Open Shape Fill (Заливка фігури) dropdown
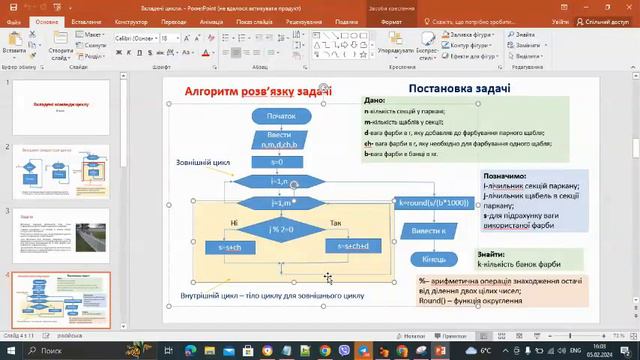 [468, 35]
